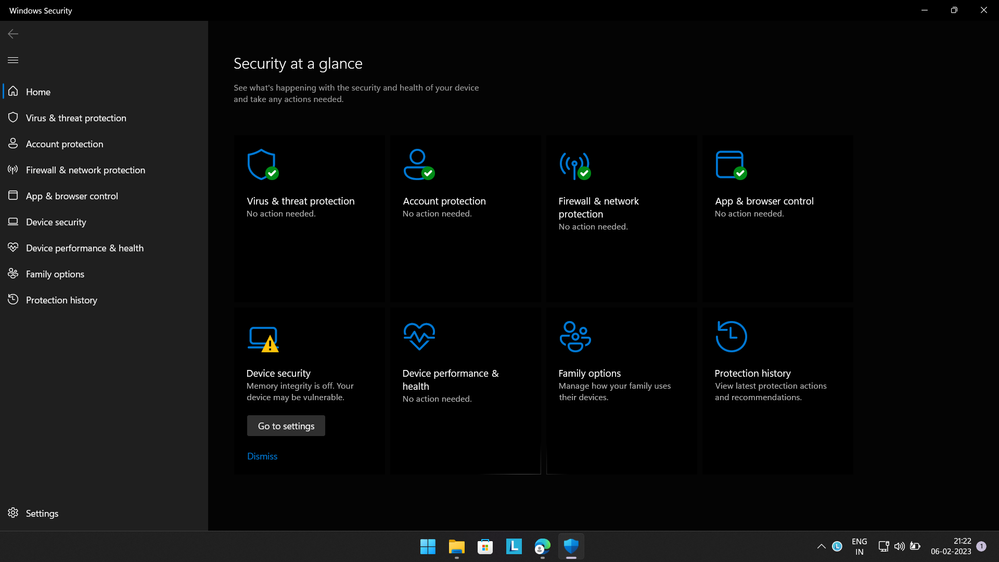This screenshot has width=999, height=562.
Task: Click the window icon beside App & browser control in sidebar
Action: click(x=13, y=196)
